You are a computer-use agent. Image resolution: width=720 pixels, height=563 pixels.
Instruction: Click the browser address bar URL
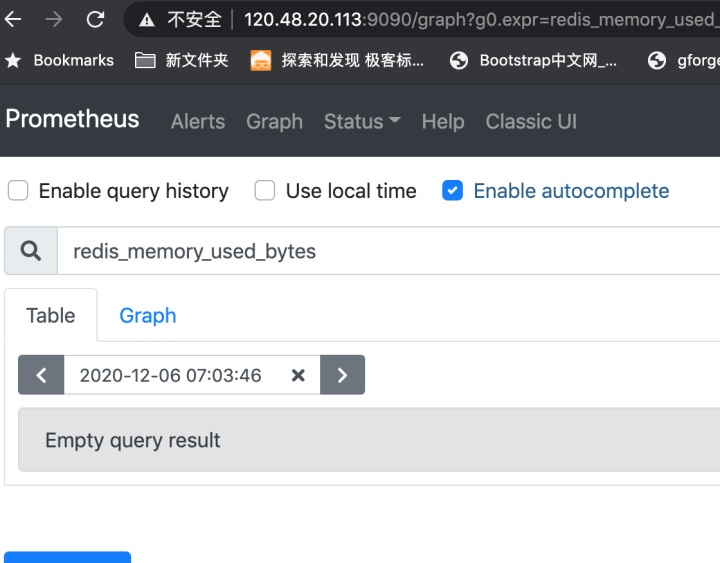tap(481, 20)
